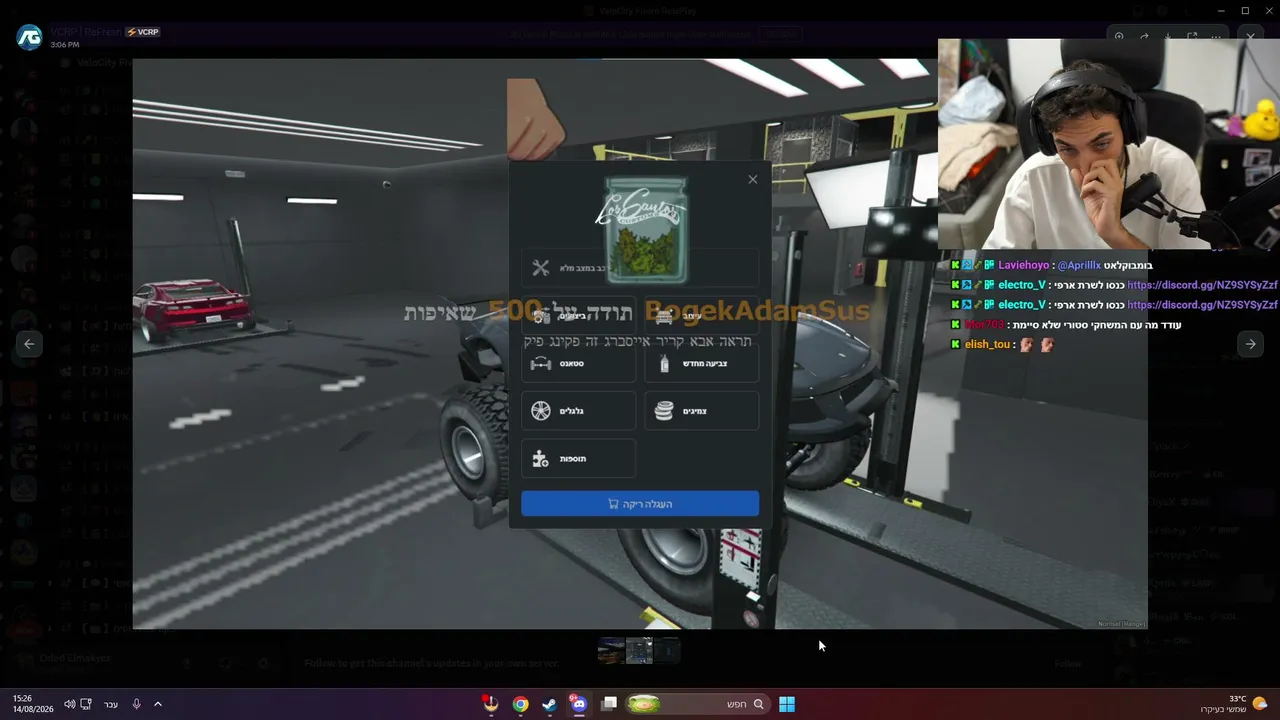Close the Los Santos Customs menu with X

point(753,180)
